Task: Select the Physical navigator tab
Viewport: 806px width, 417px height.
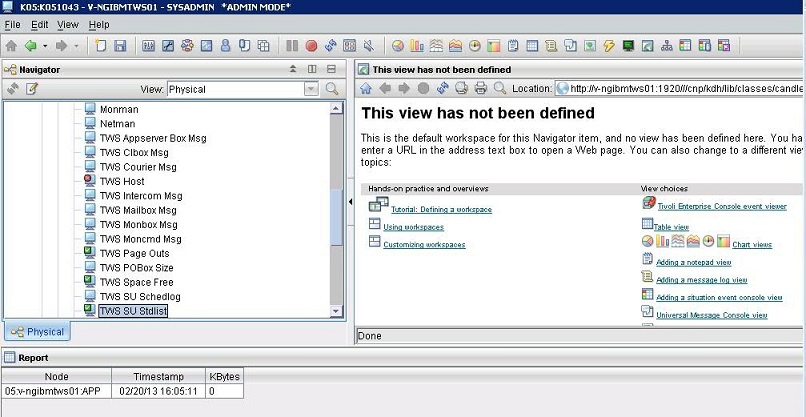Action: click(38, 332)
